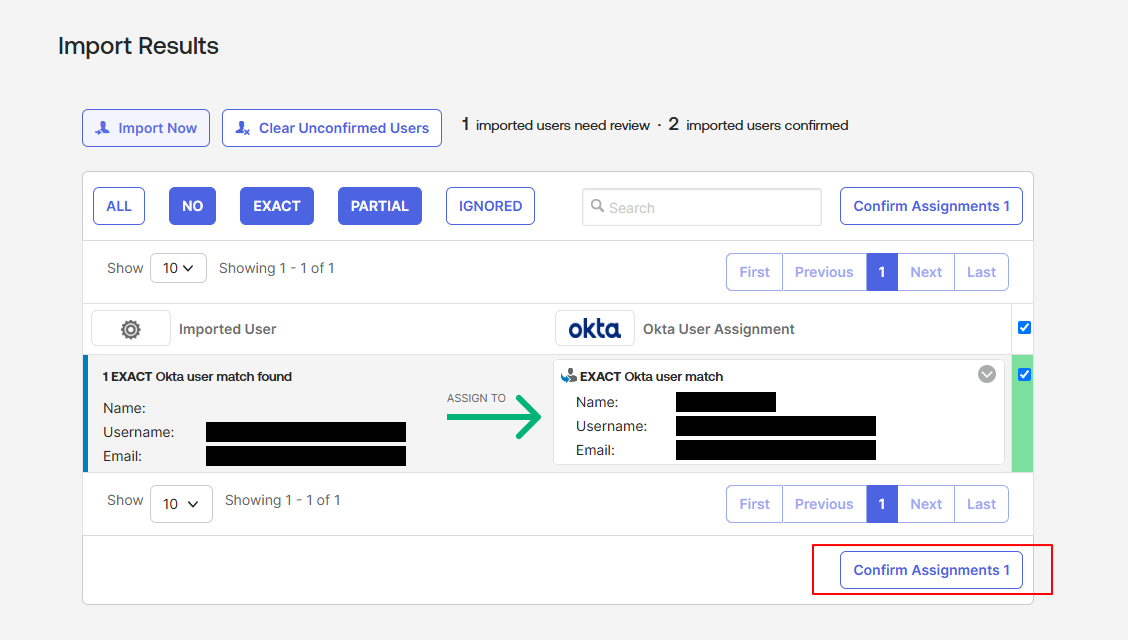This screenshot has height=640, width=1128.
Task: Select the IGNORED filter tab
Action: (491, 206)
